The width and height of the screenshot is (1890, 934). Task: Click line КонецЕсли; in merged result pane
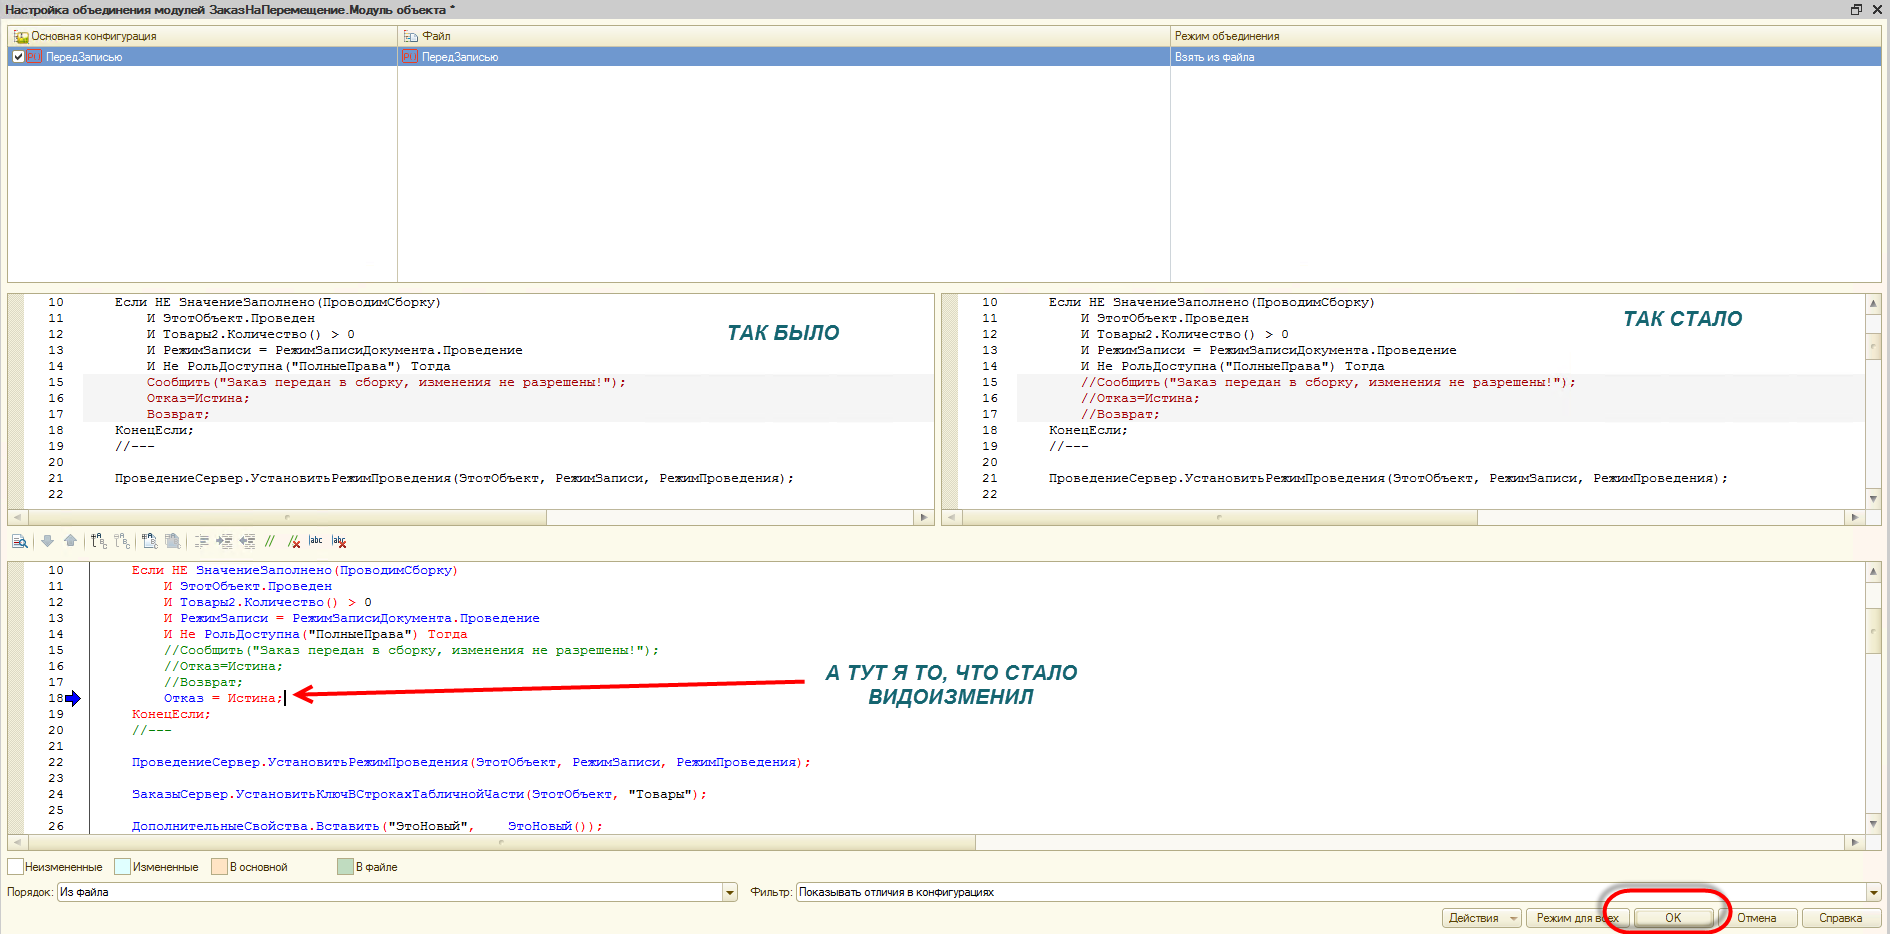point(171,714)
